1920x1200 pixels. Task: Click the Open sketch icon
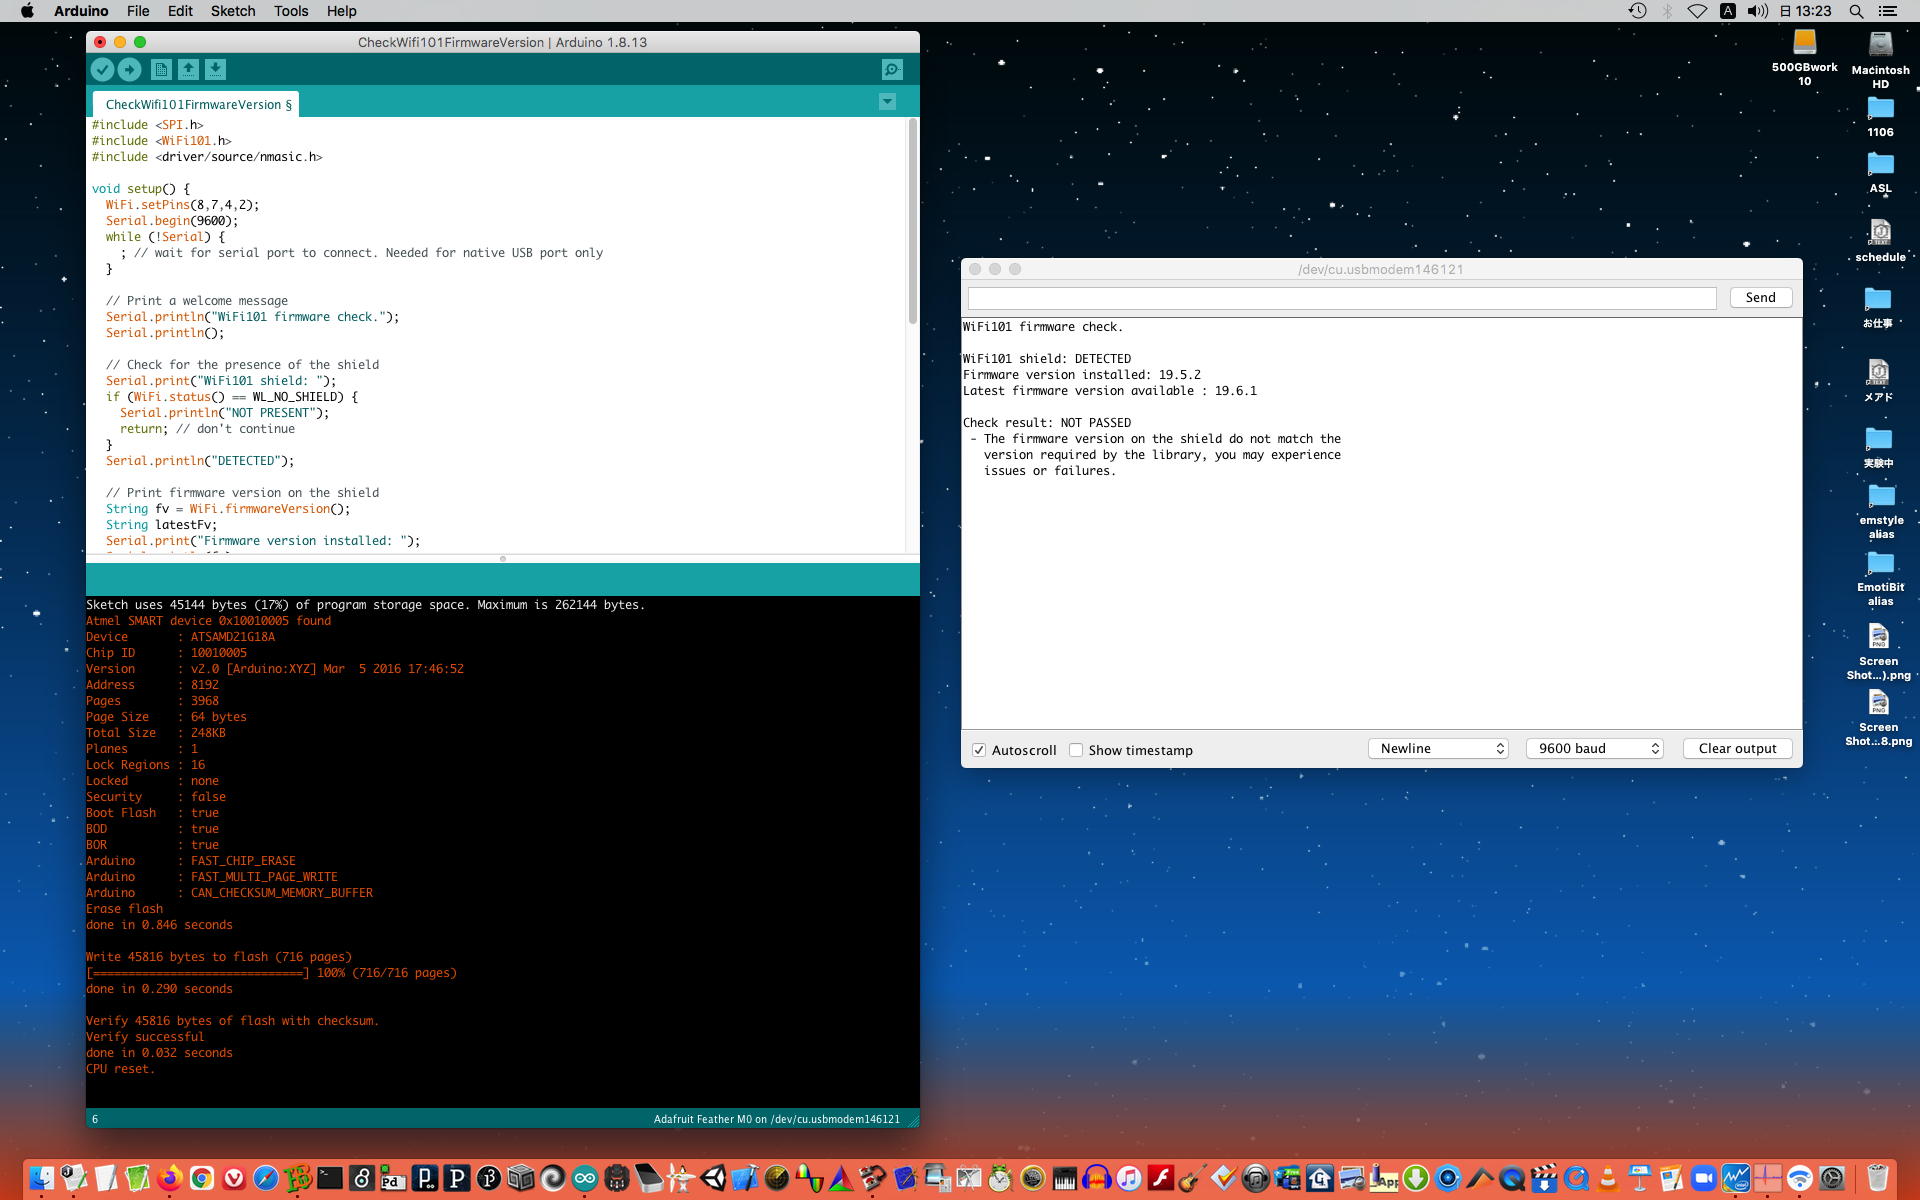pos(188,69)
